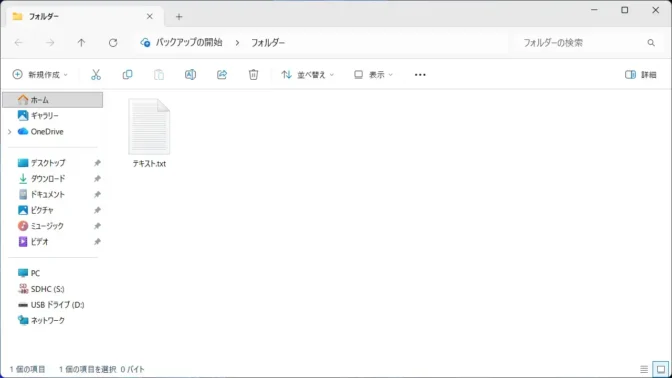Screen dimensions: 672x378
Task: Open ホーム in the sidebar
Action: [53, 100]
